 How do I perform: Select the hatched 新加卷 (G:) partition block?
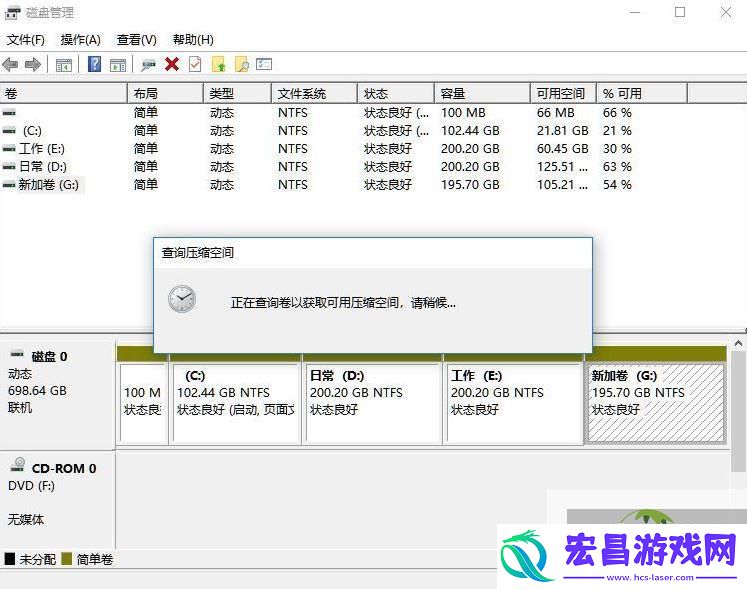pos(656,403)
